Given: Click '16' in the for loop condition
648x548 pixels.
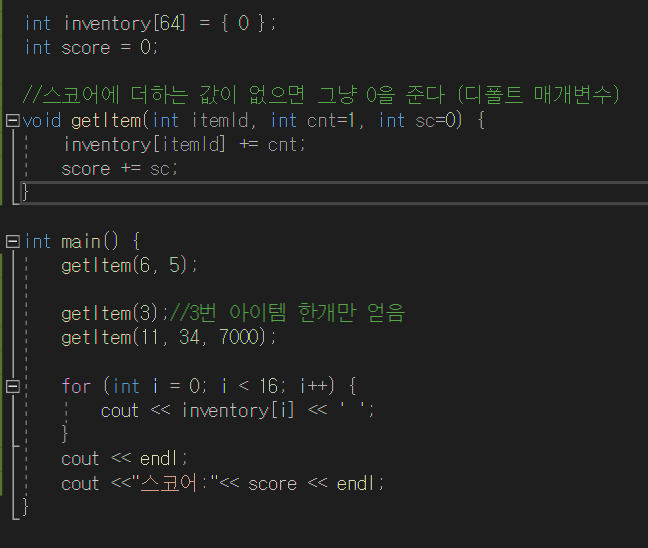Looking at the screenshot, I should [x=269, y=386].
